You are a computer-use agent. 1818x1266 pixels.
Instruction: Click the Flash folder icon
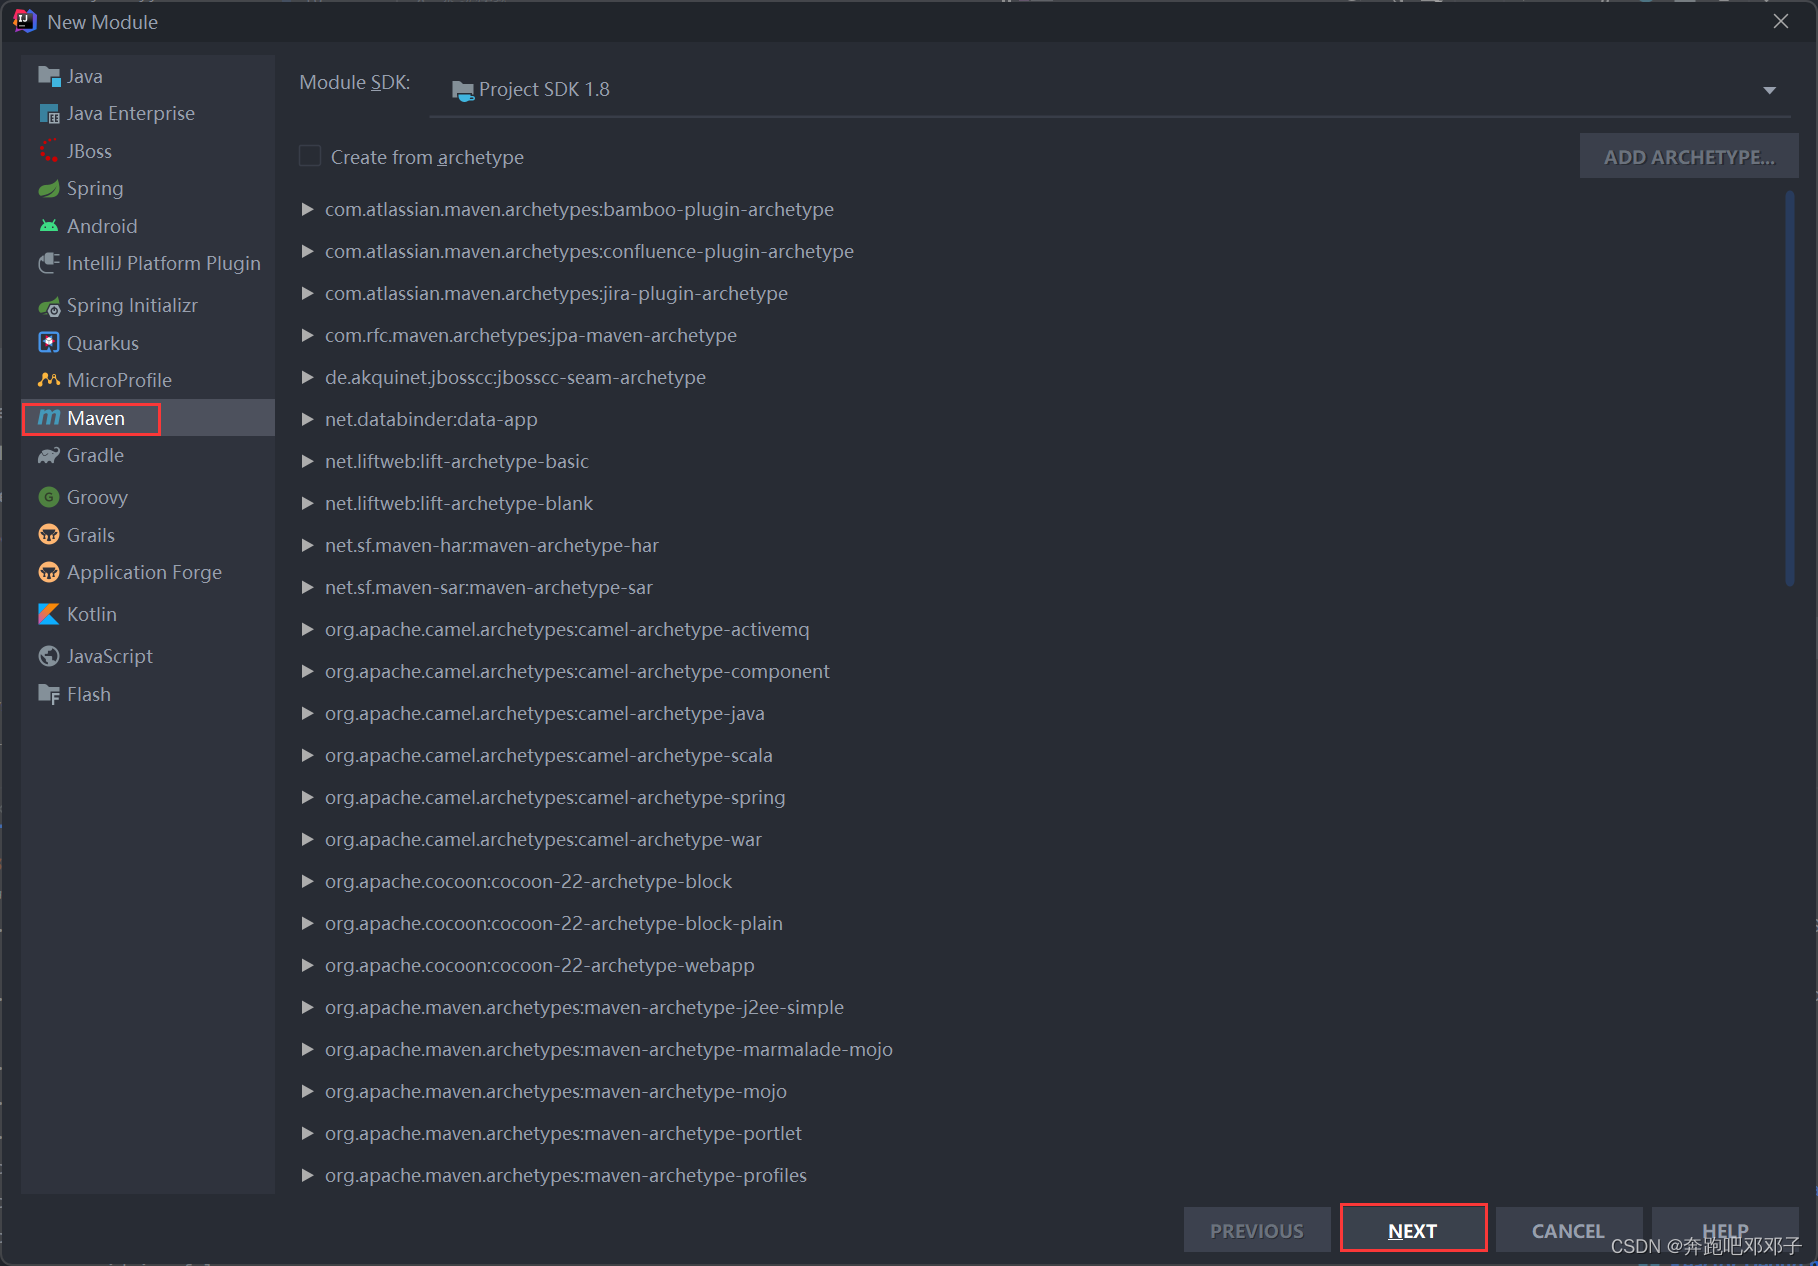49,694
